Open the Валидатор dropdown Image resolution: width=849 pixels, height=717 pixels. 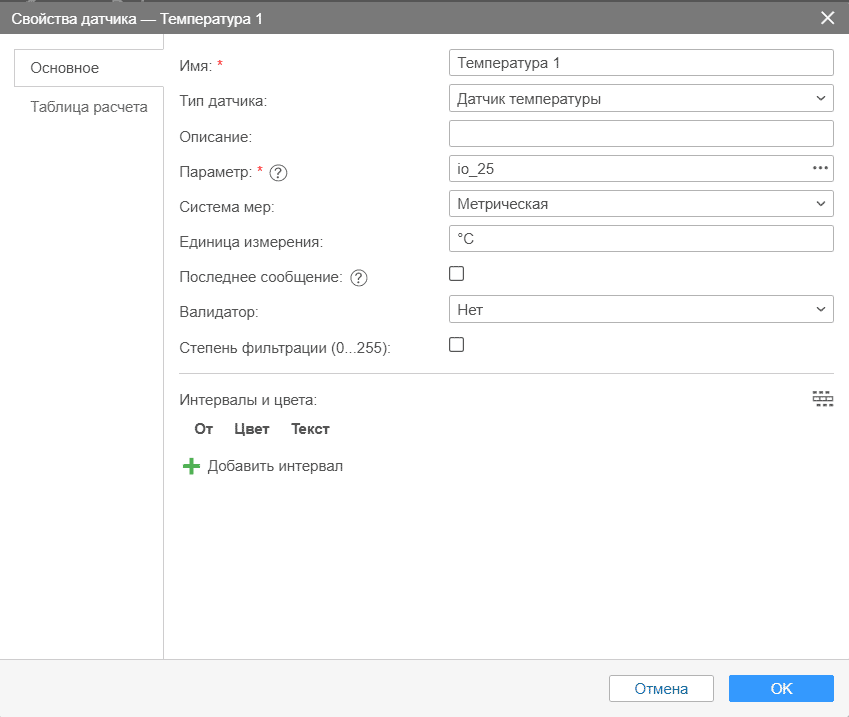641,309
